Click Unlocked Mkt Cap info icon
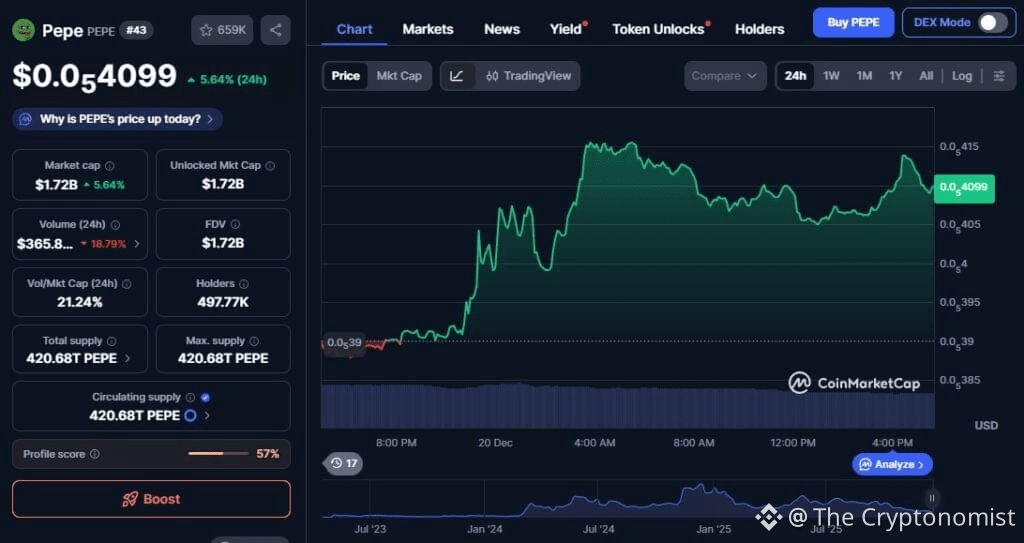Image resolution: width=1024 pixels, height=543 pixels. point(270,166)
